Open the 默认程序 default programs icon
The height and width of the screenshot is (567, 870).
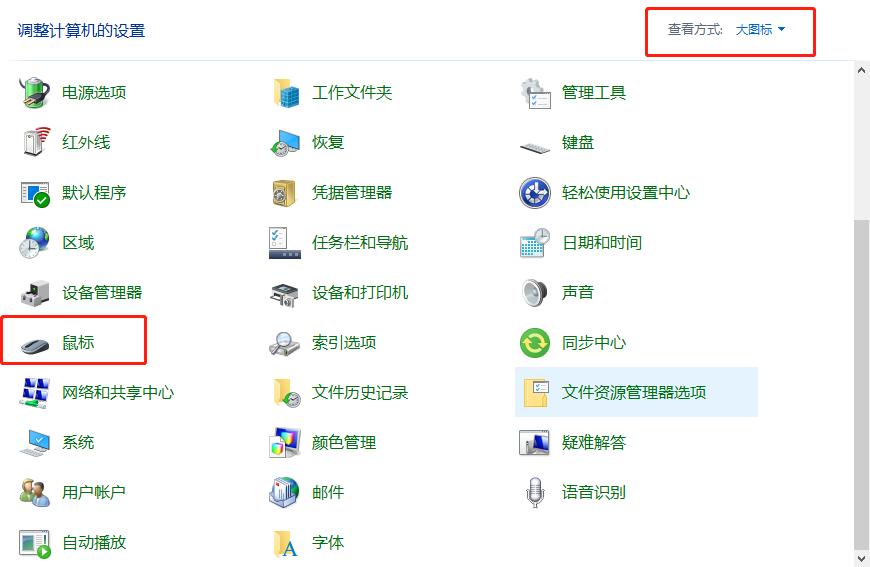point(35,193)
